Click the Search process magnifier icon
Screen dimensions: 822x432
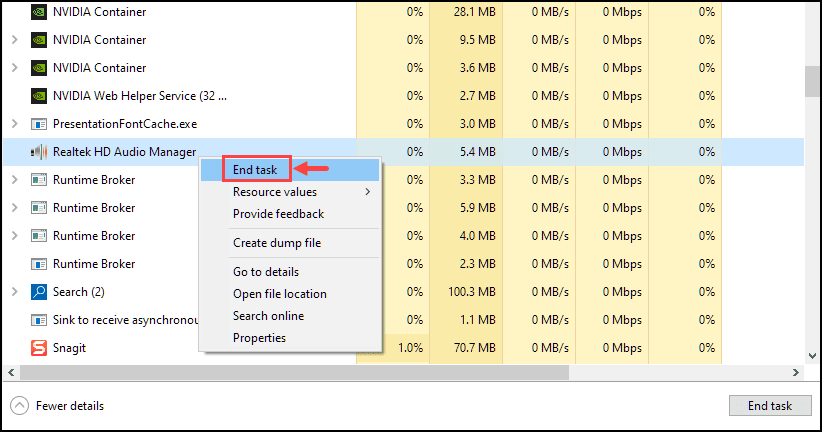click(39, 292)
